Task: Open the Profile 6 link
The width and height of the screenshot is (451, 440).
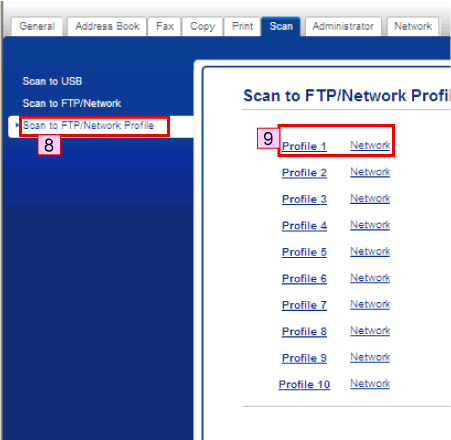Action: (304, 278)
